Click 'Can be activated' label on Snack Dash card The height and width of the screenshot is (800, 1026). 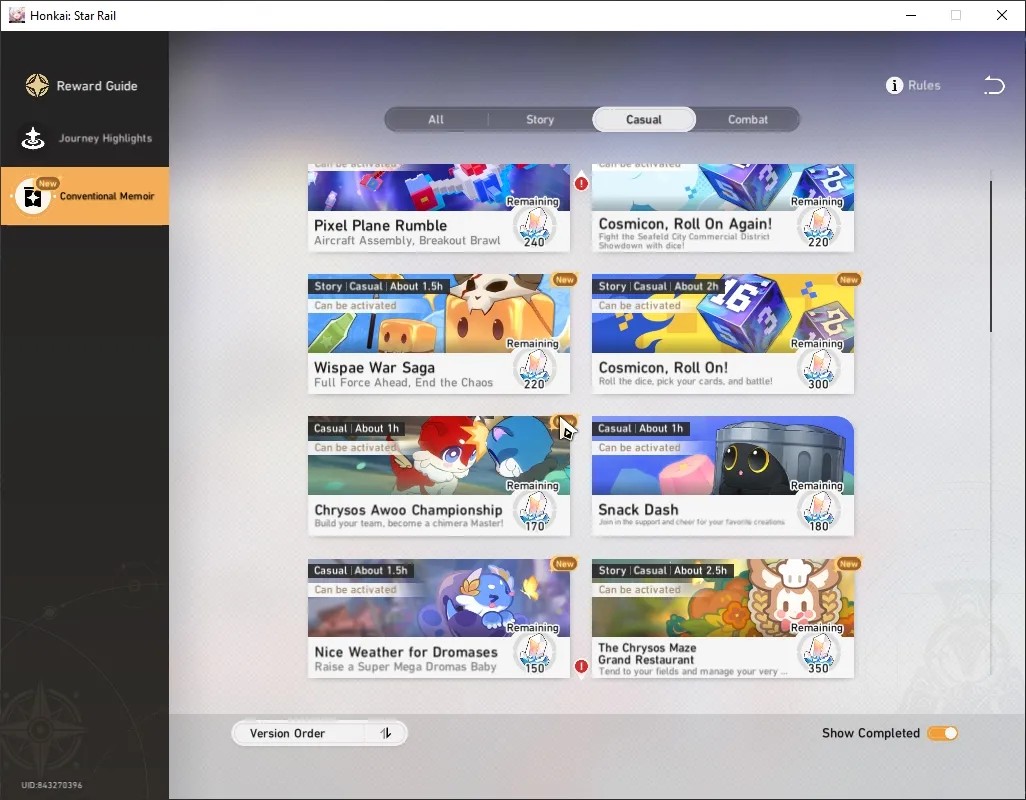639,447
